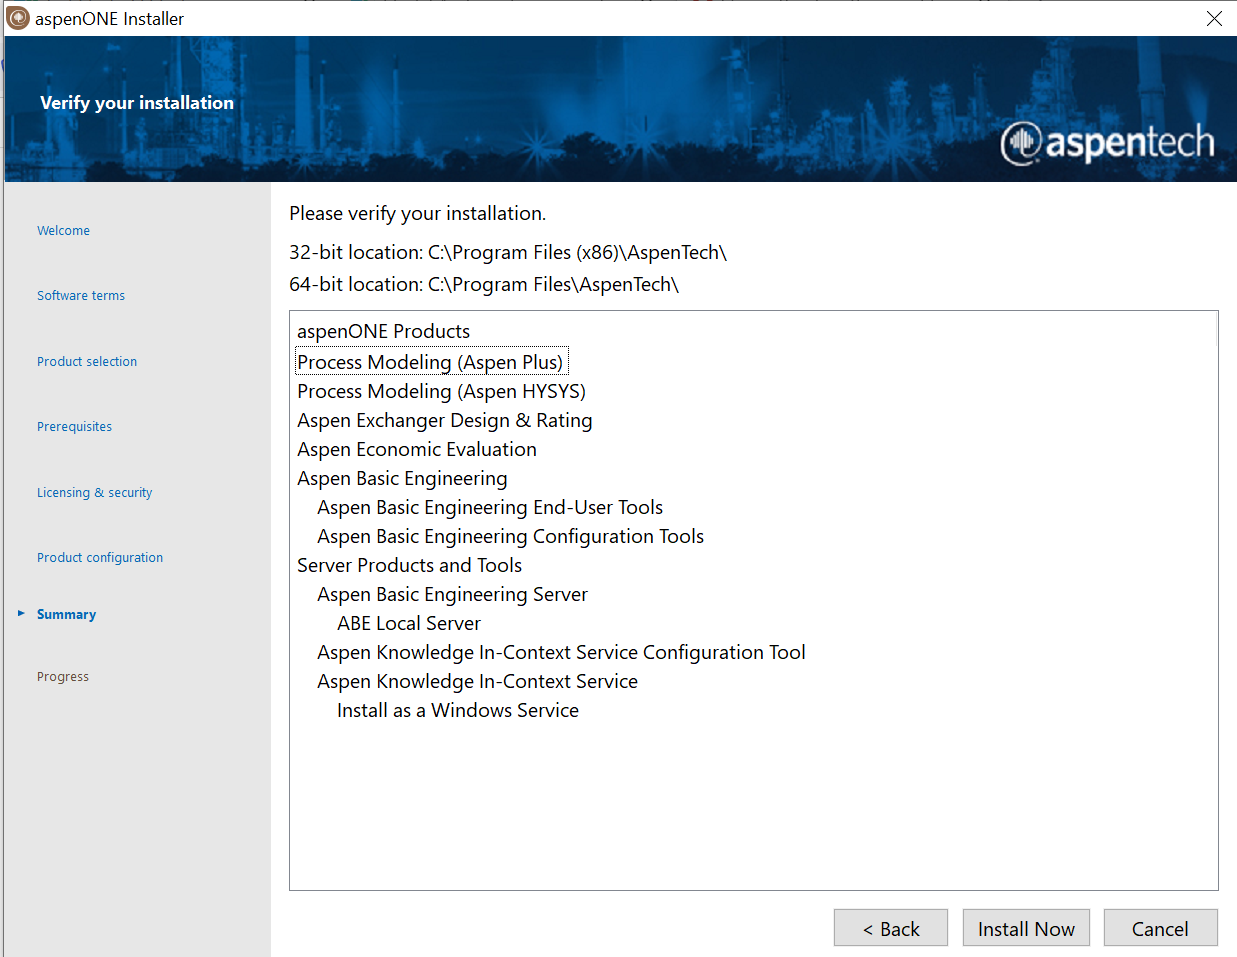1237x957 pixels.
Task: Click the Install Now button
Action: (1026, 927)
